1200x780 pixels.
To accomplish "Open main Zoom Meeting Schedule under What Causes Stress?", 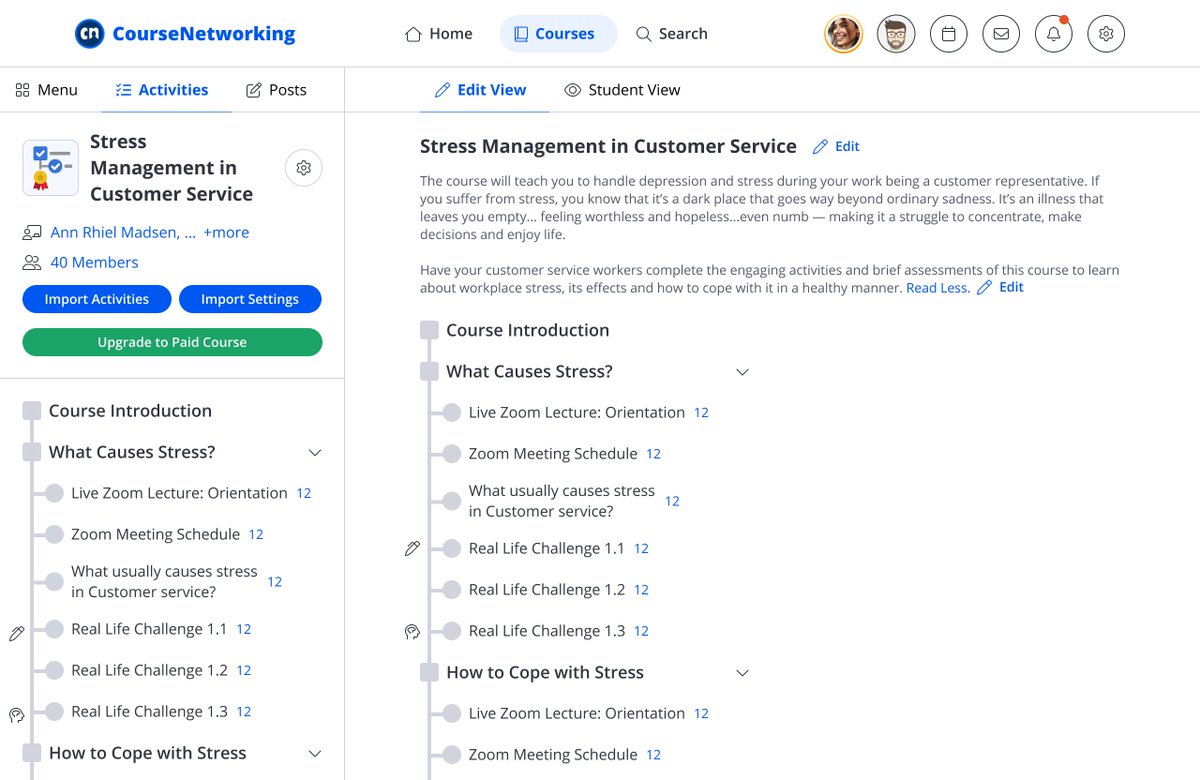I will click(553, 453).
